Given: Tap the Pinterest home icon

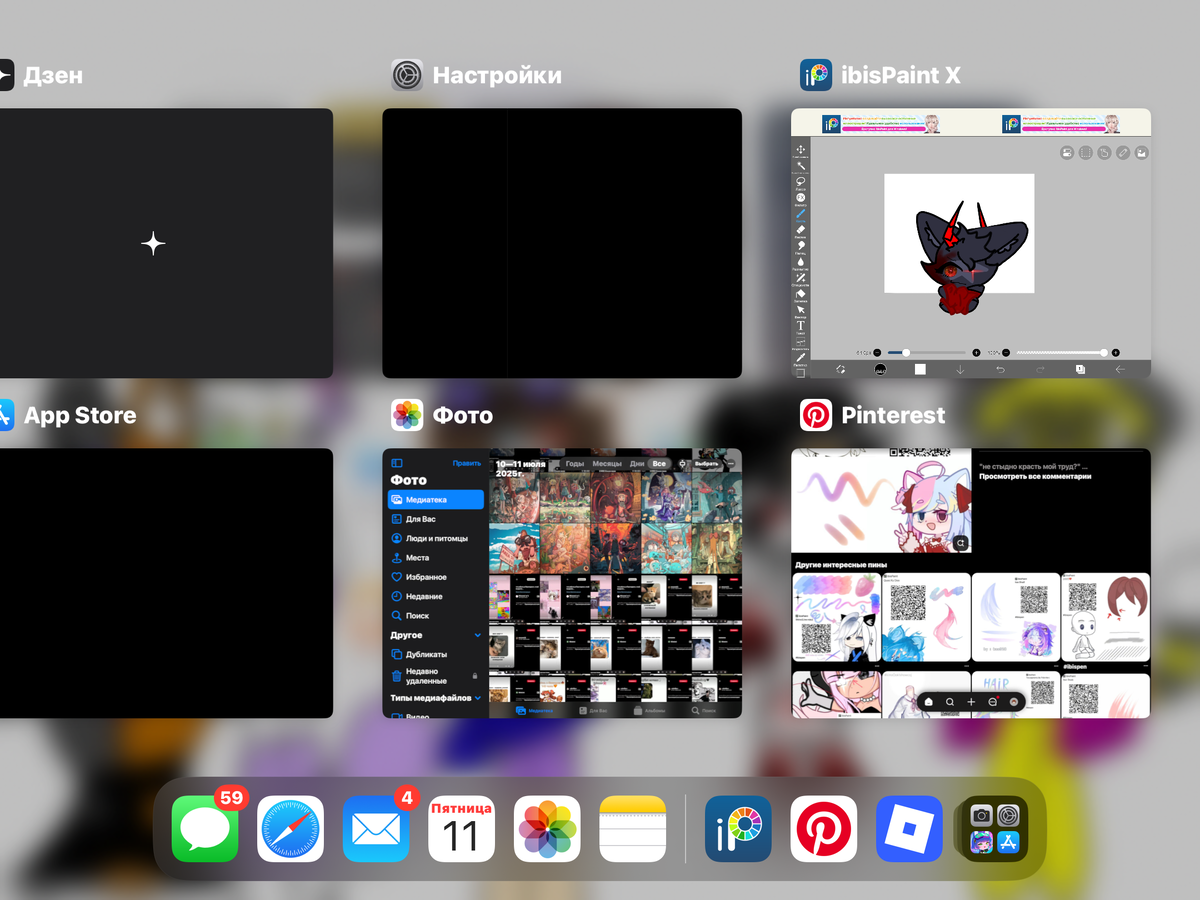Looking at the screenshot, I should 928,702.
